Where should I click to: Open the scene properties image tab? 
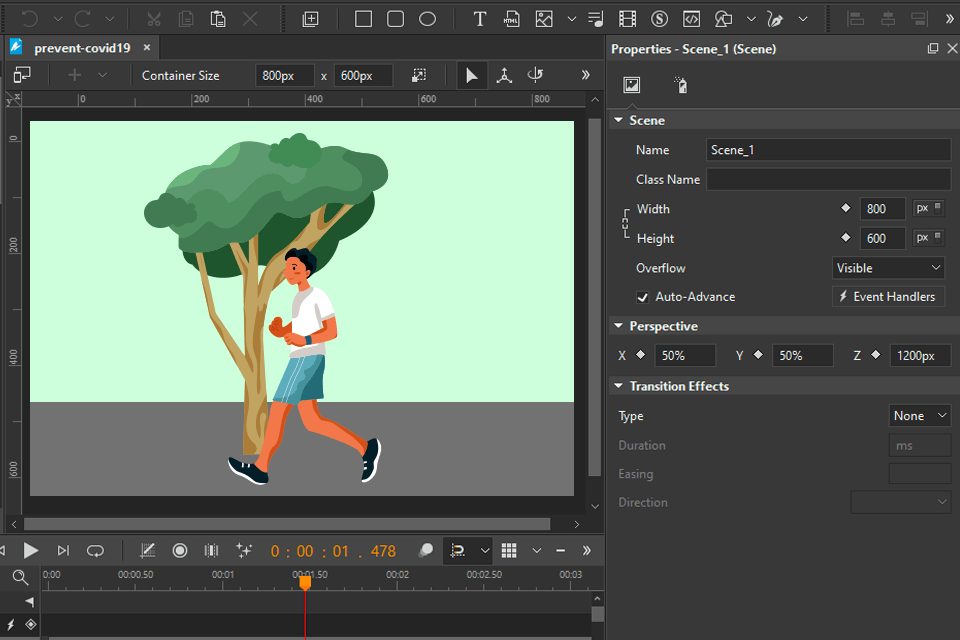tap(631, 86)
